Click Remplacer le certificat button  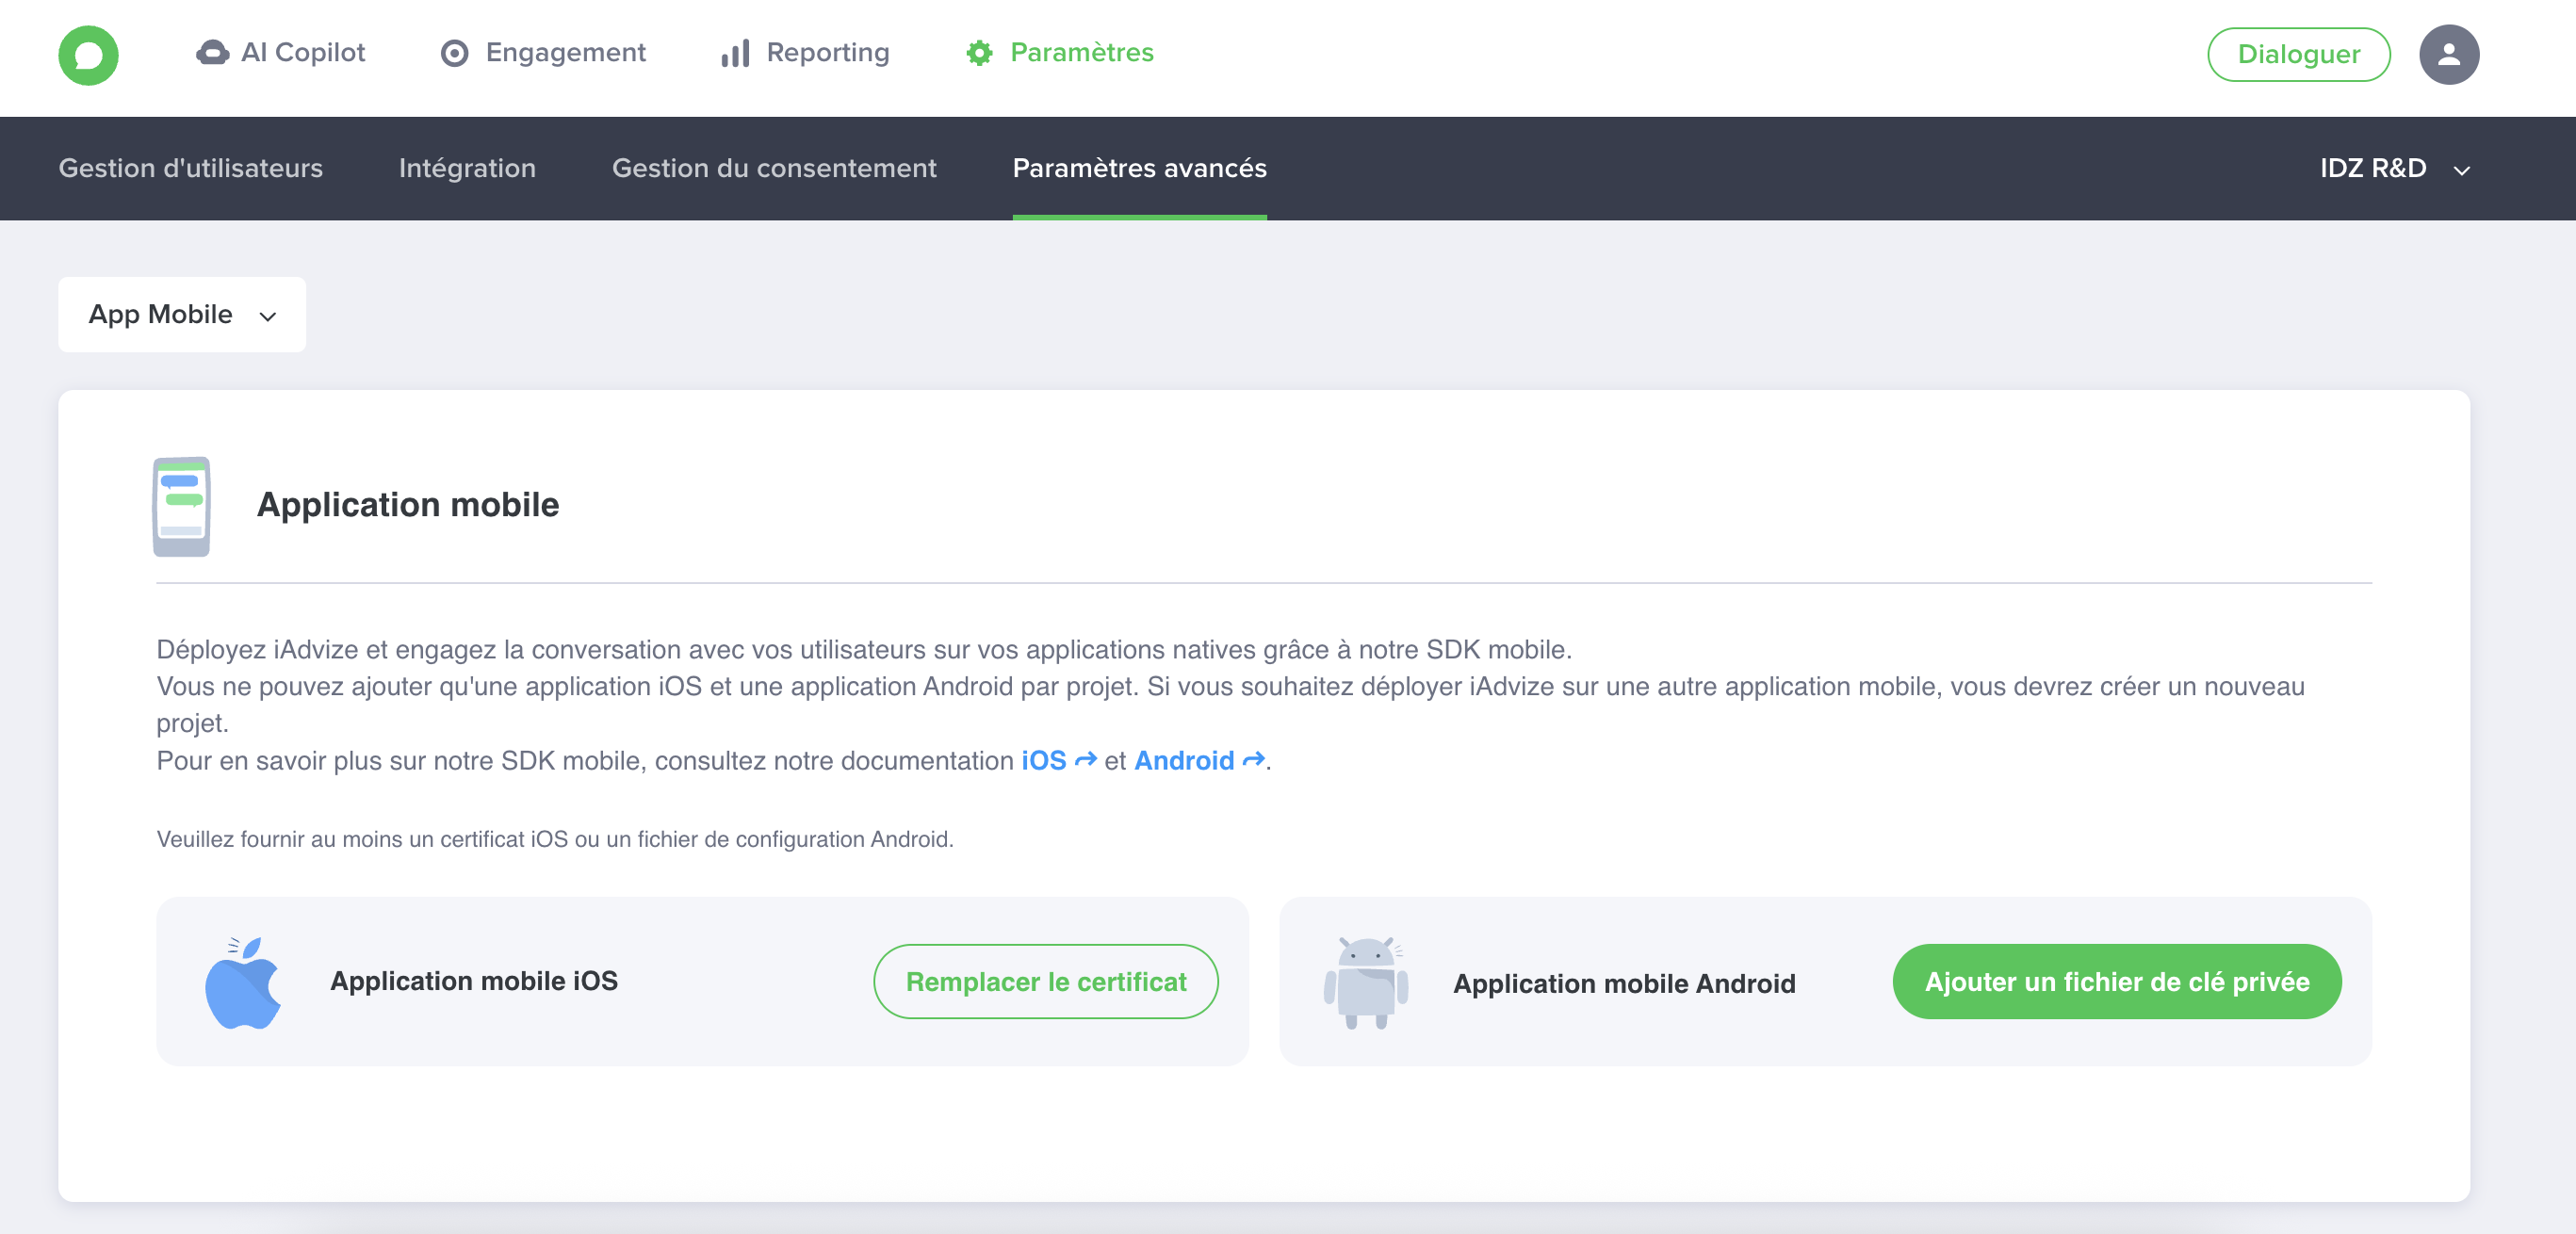(x=1045, y=982)
